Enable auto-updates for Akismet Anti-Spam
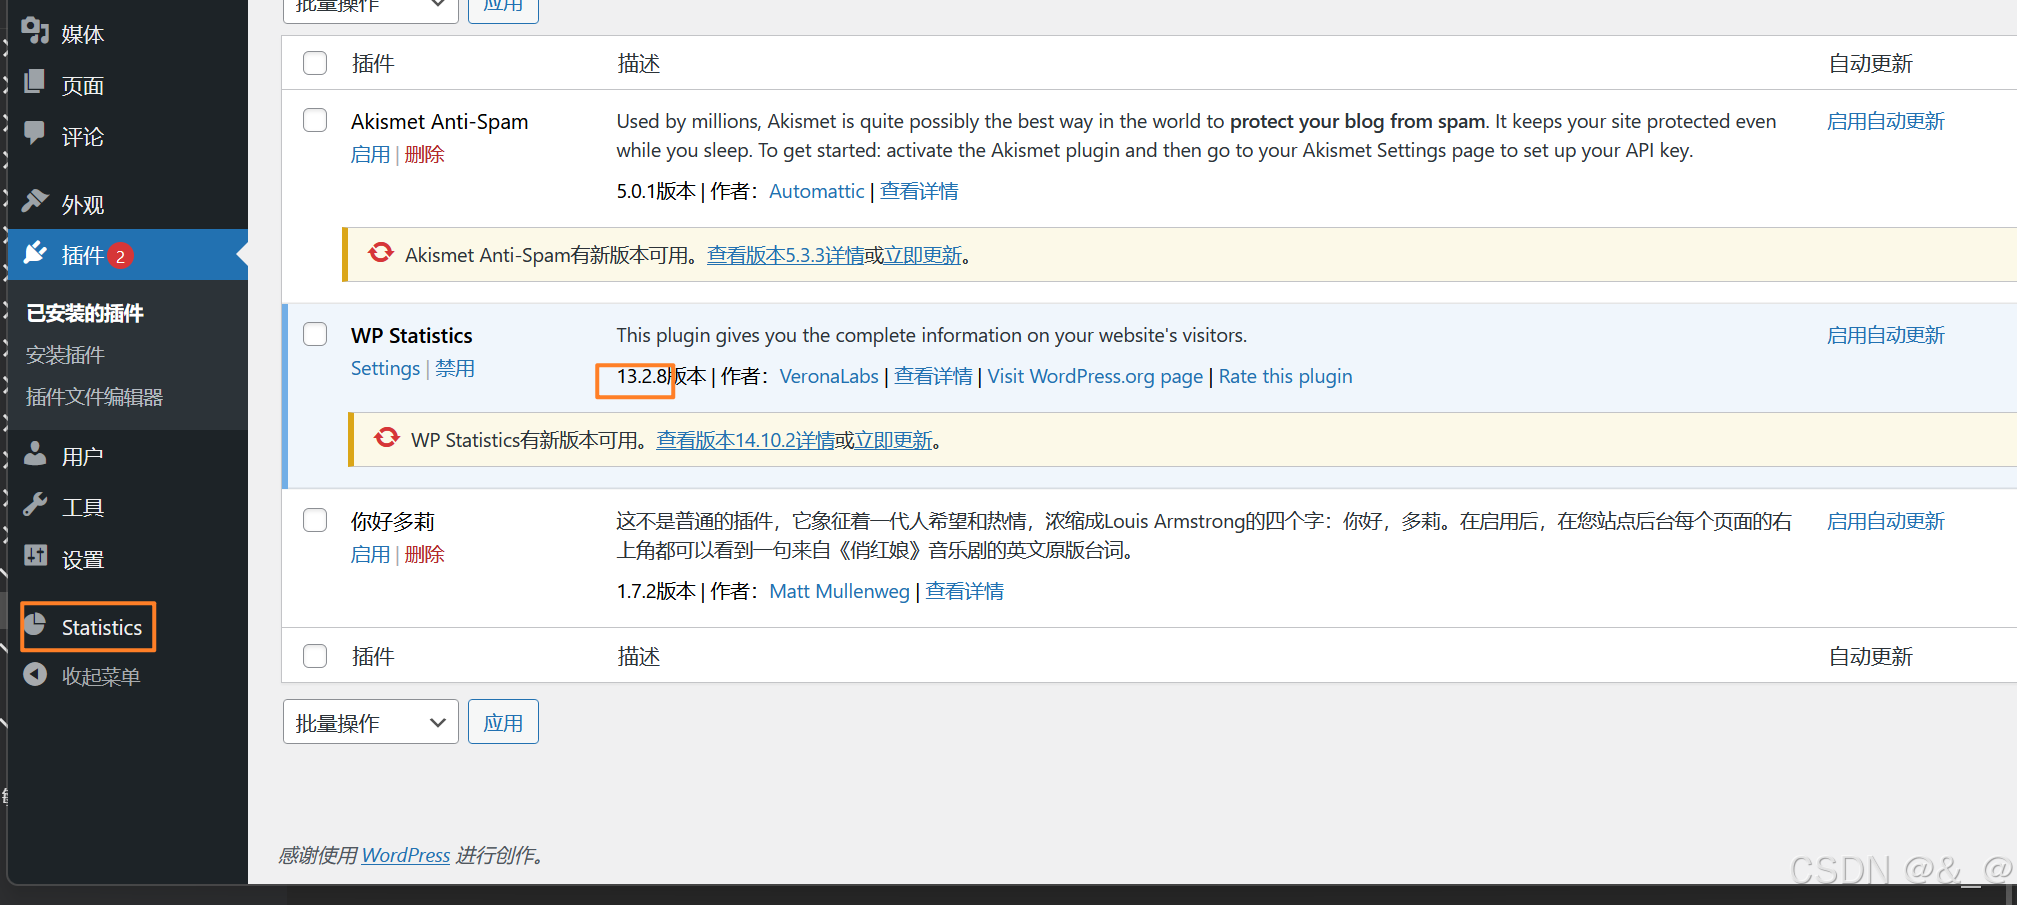Viewport: 2017px width, 905px height. pos(1886,121)
